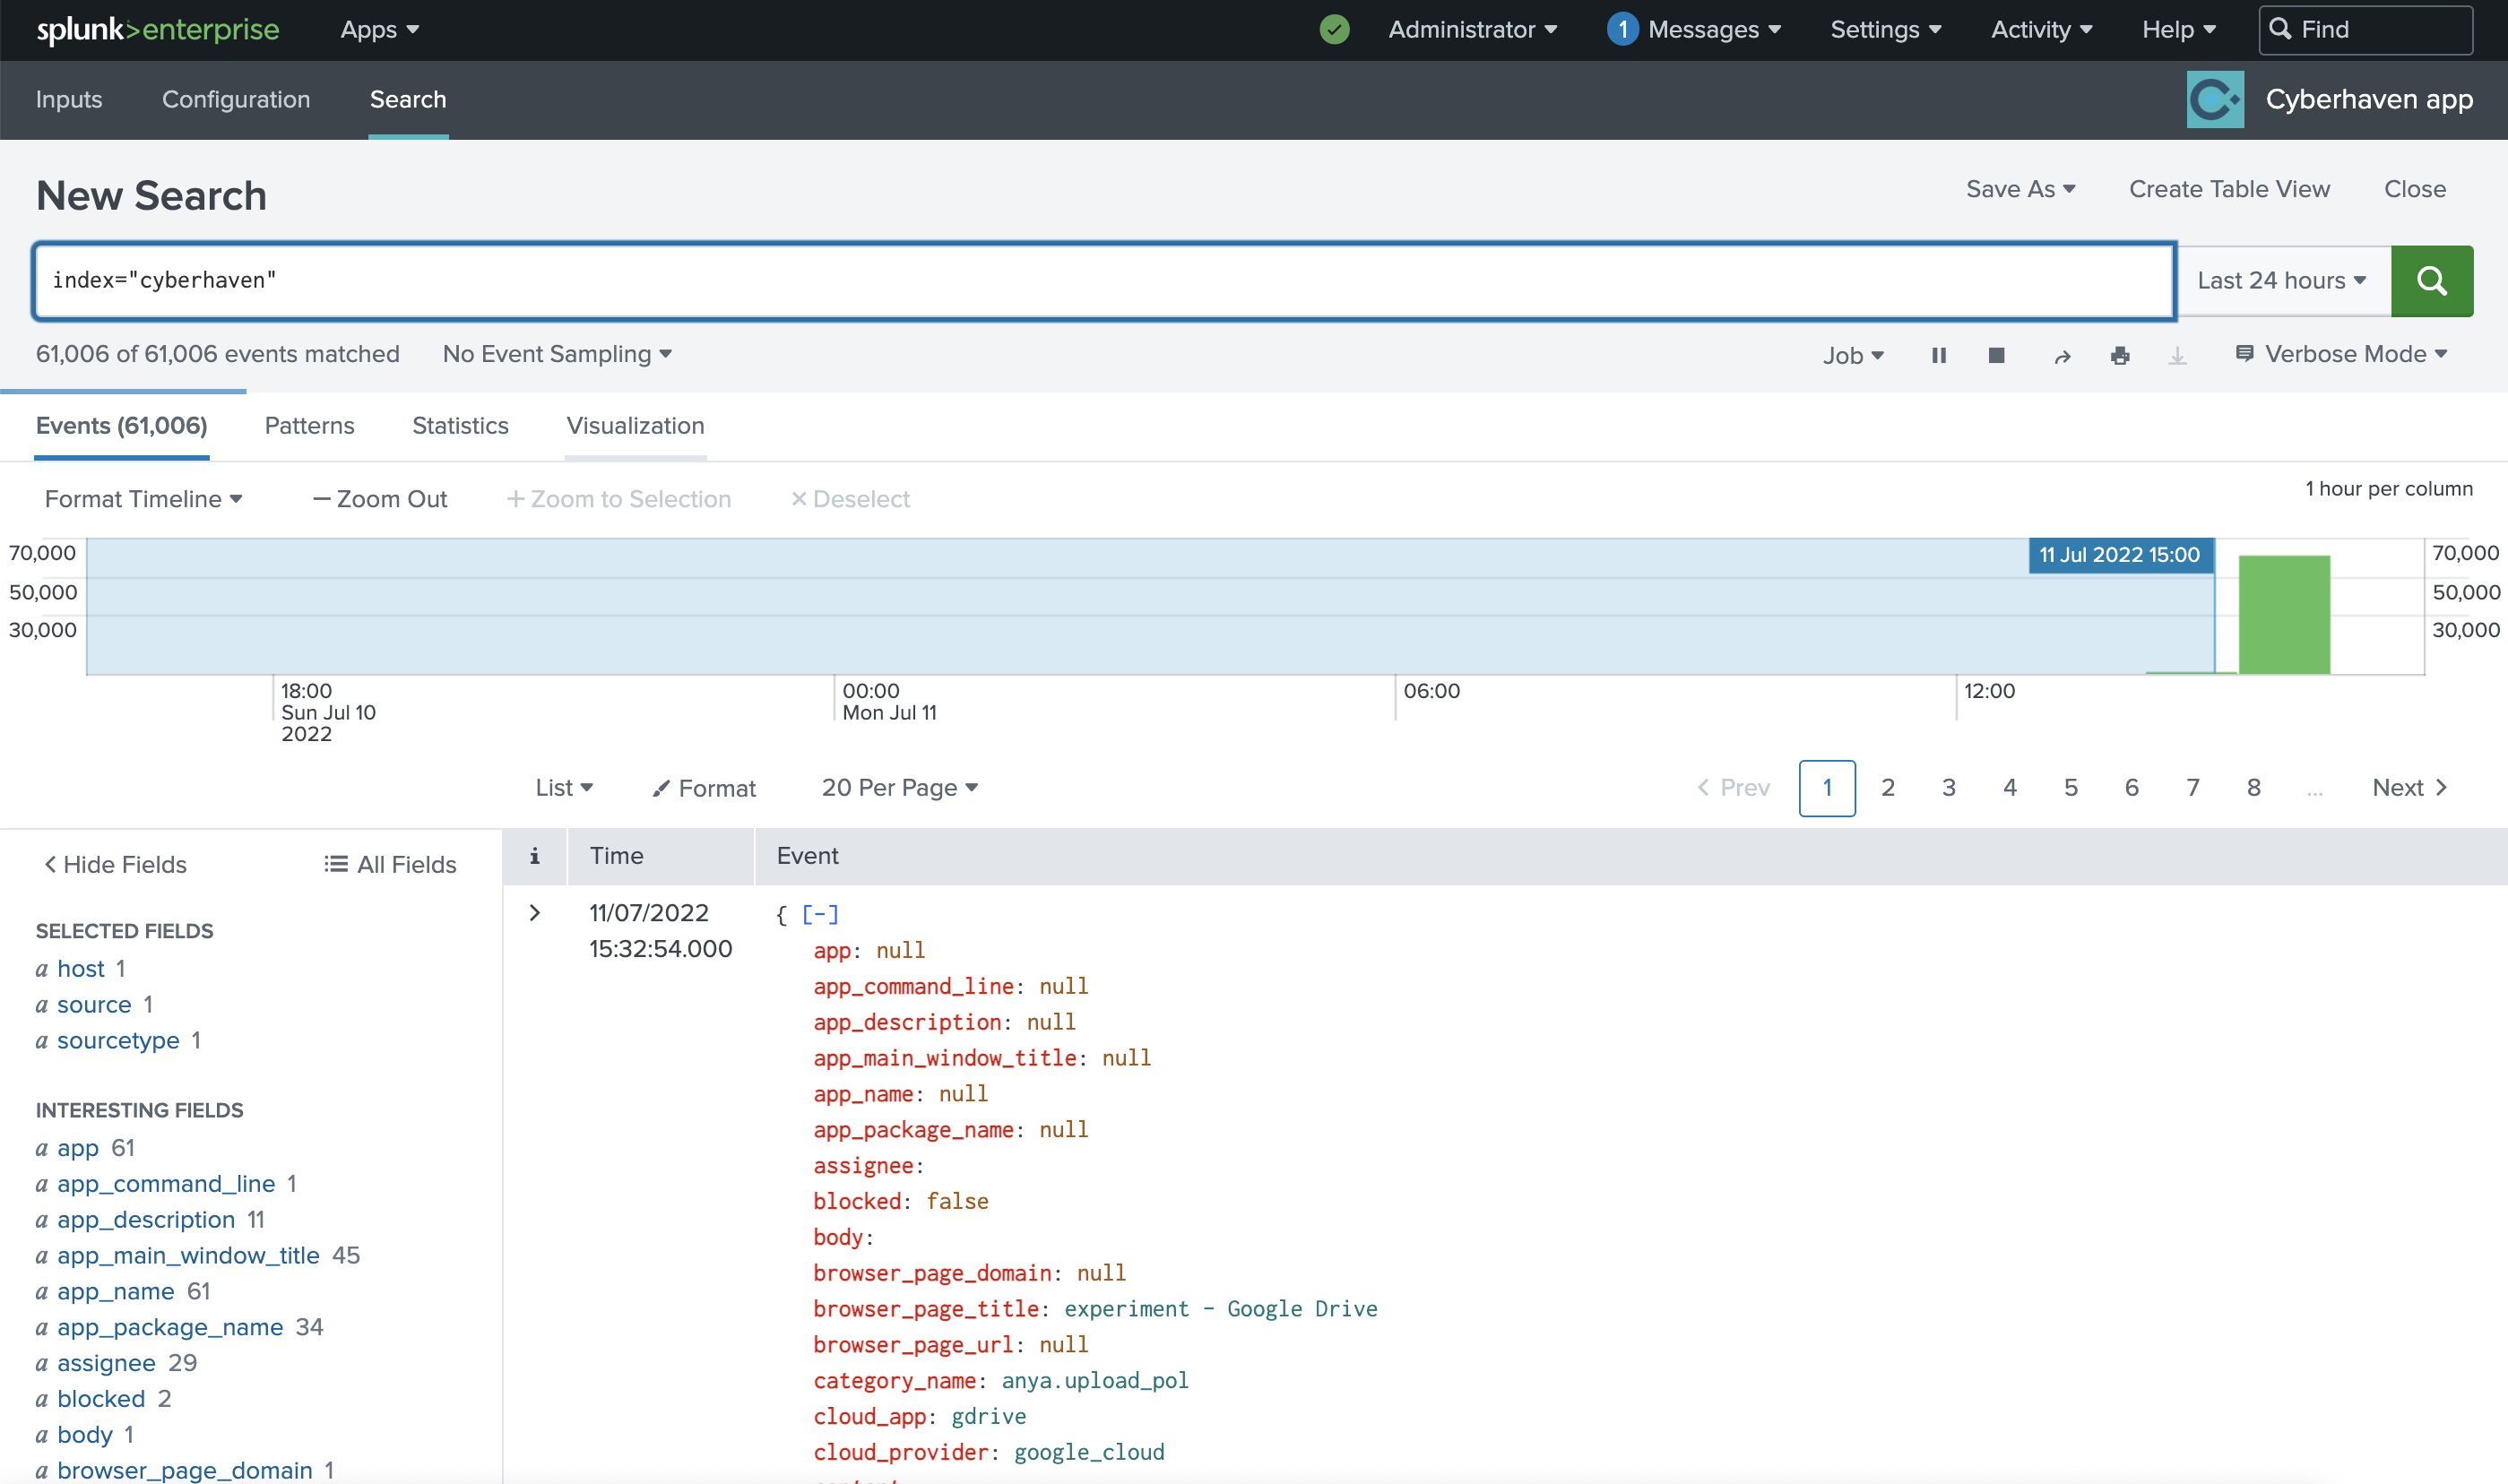Print the search results
The image size is (2508, 1484).
tap(2119, 356)
